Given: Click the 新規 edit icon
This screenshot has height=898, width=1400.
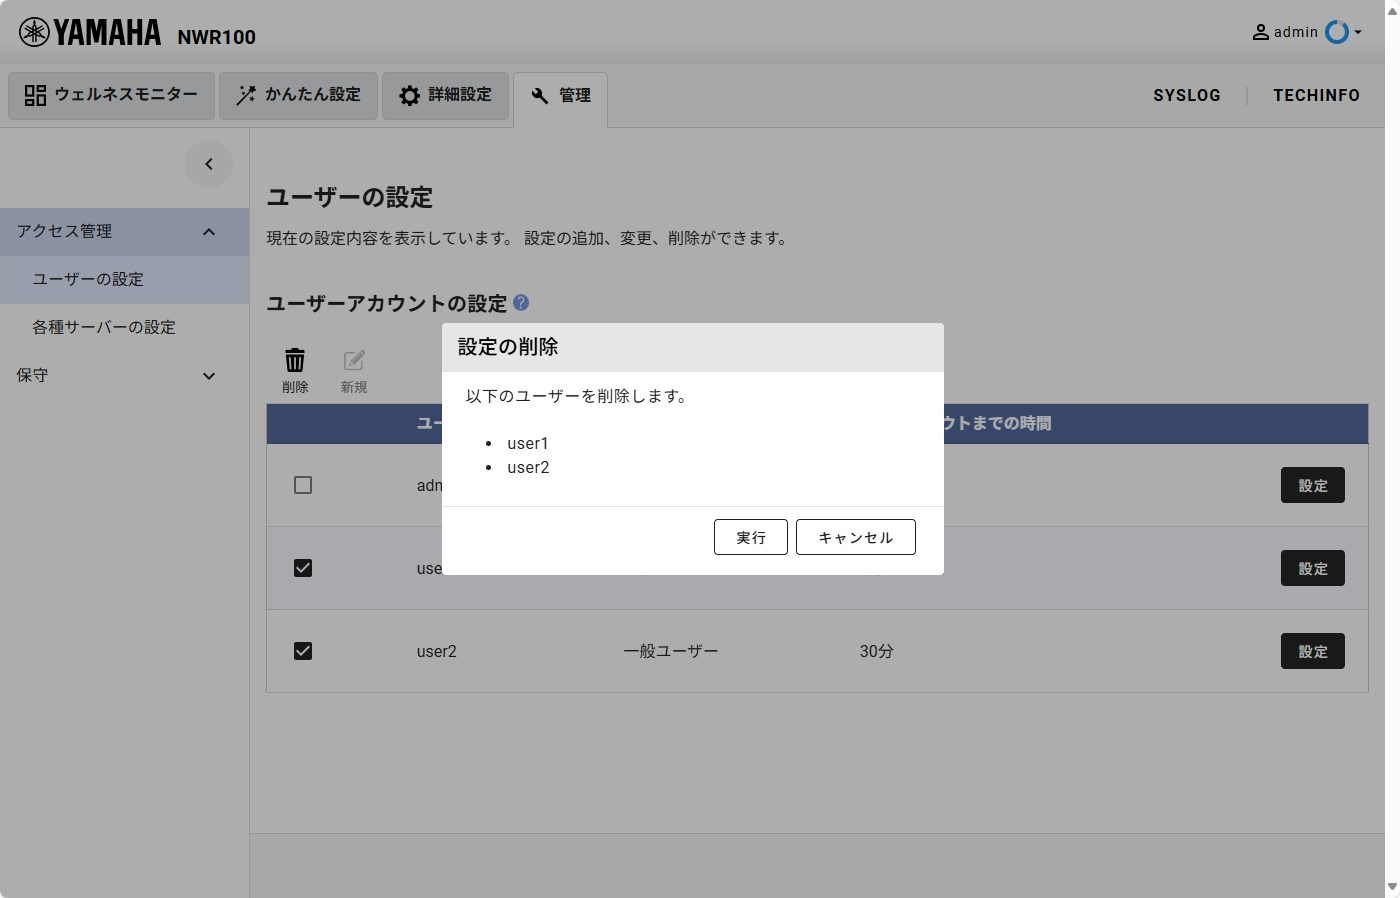Looking at the screenshot, I should pos(353,358).
